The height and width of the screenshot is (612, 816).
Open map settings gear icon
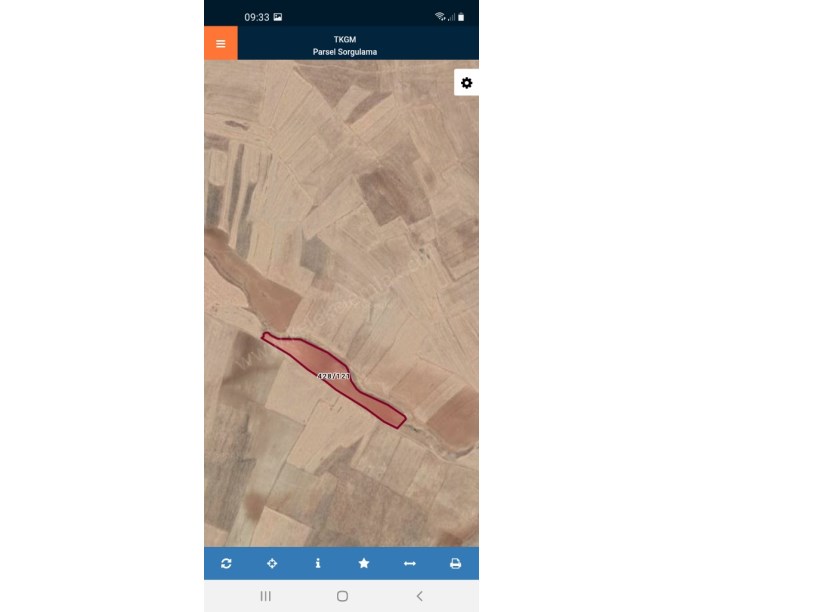coord(466,83)
